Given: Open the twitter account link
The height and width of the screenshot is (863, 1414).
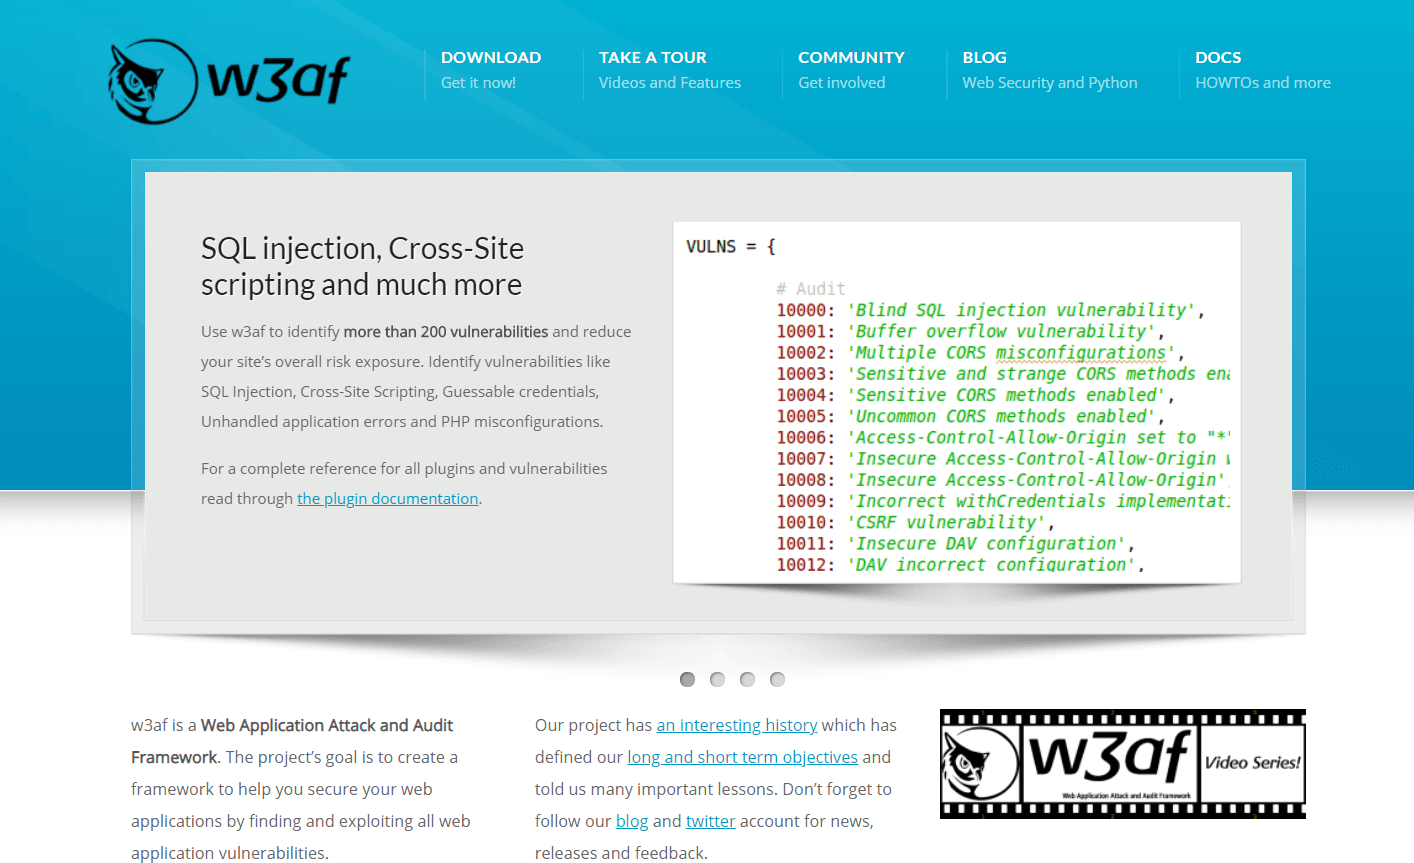Looking at the screenshot, I should [x=710, y=821].
